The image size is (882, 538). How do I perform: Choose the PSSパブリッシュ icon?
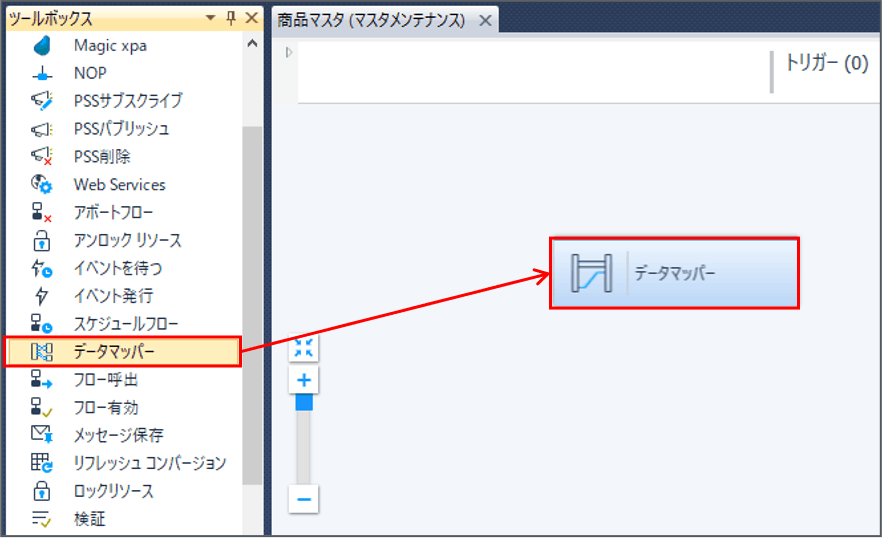point(41,129)
